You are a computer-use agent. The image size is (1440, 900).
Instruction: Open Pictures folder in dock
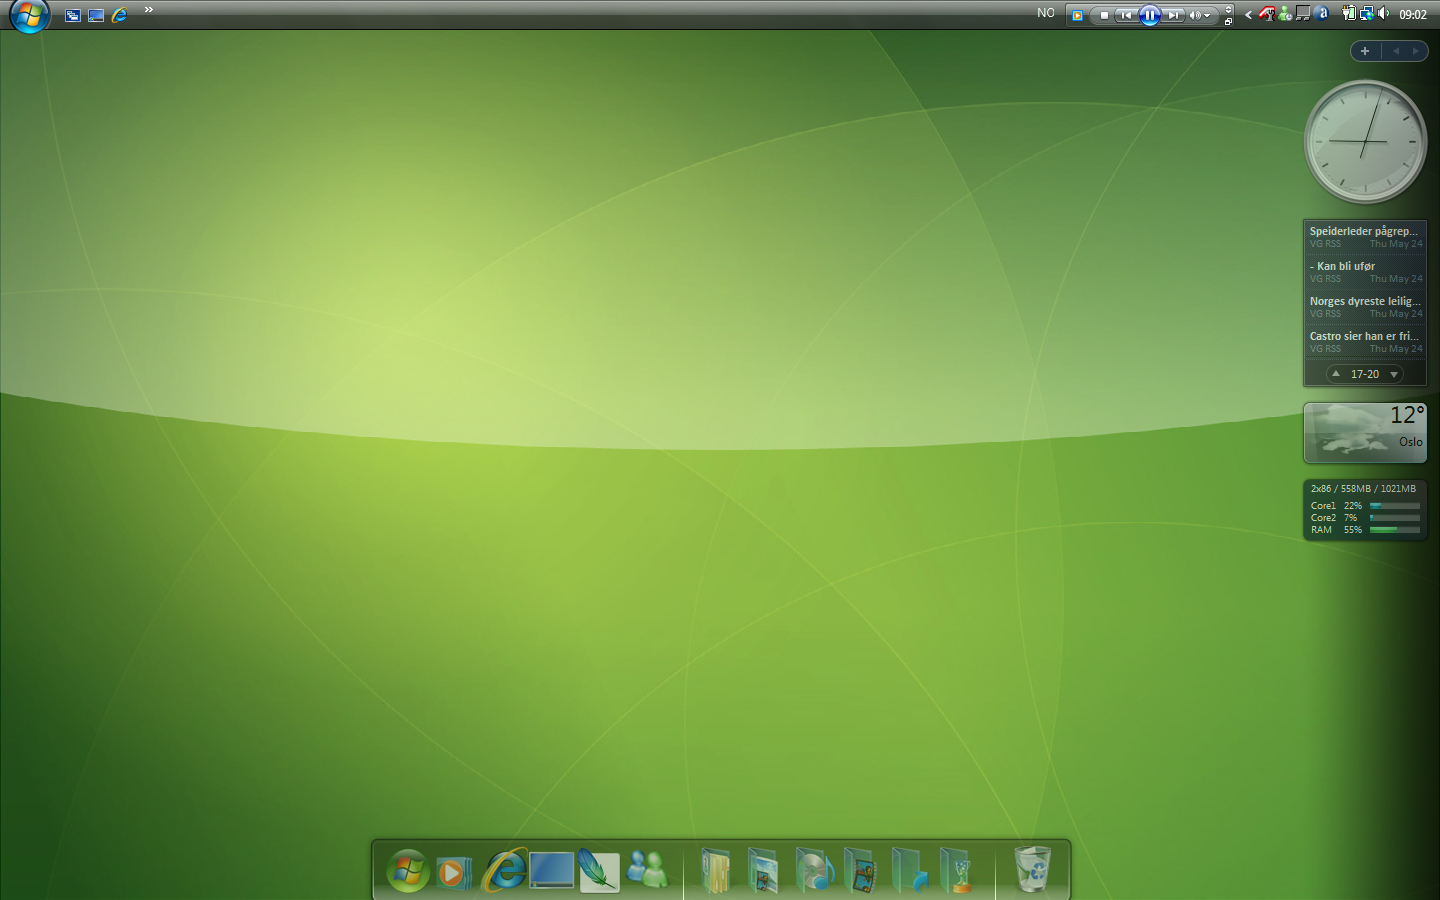tap(763, 870)
